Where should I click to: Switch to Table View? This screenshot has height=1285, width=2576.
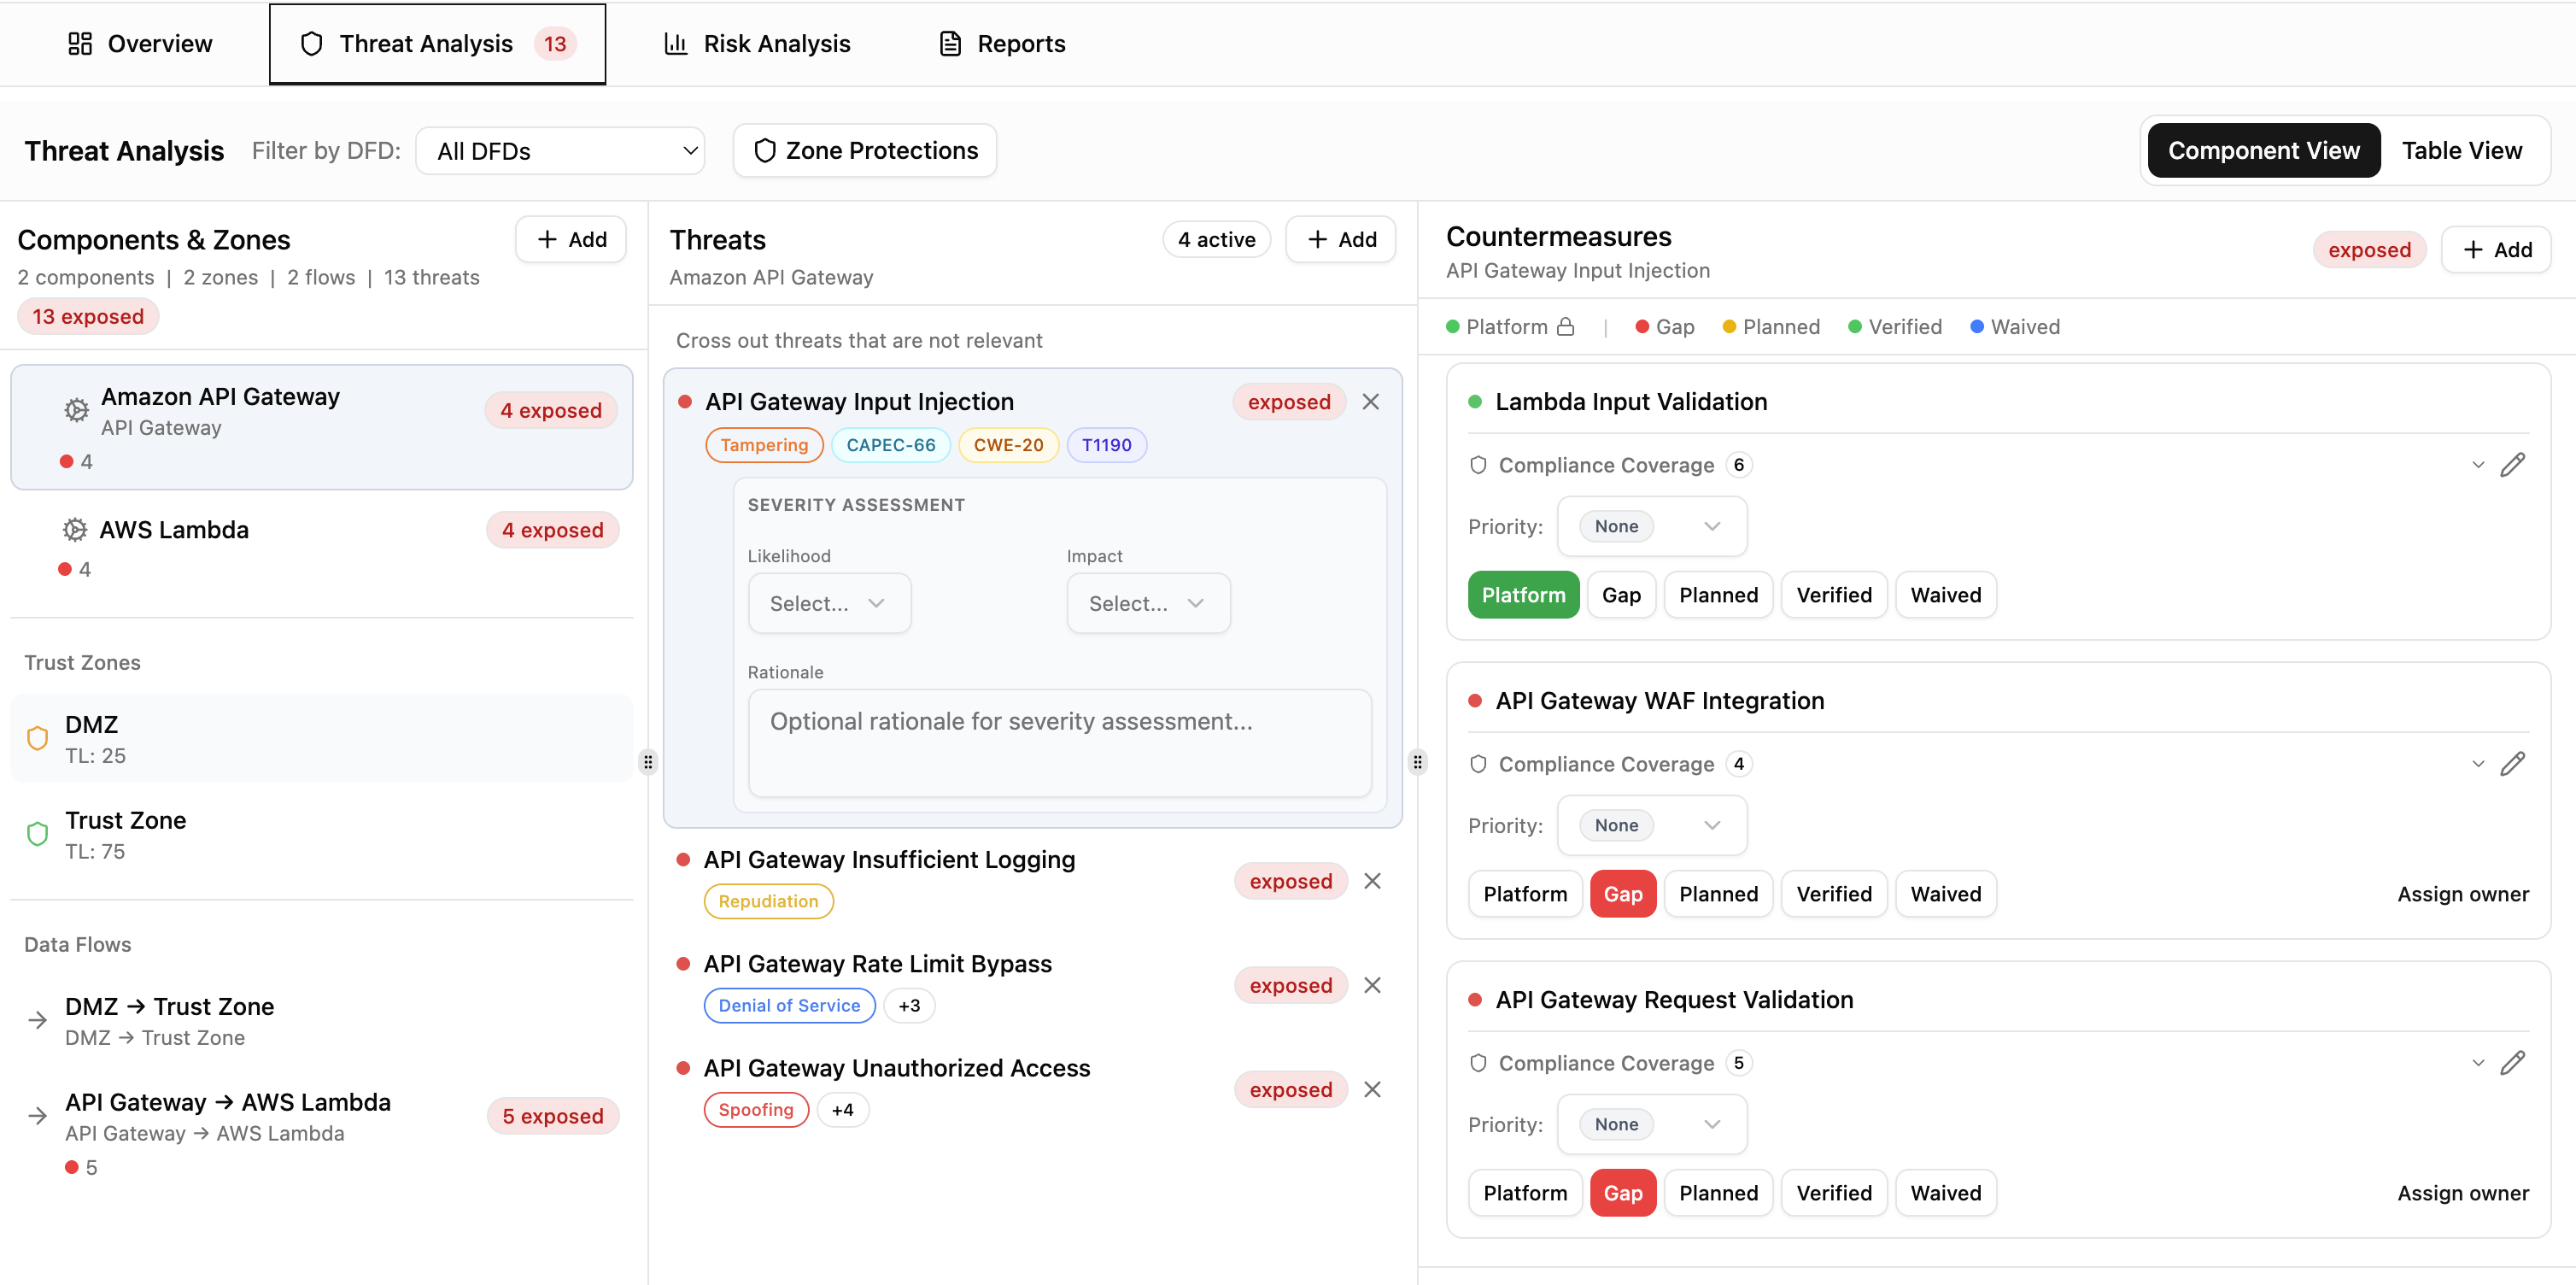click(x=2461, y=150)
